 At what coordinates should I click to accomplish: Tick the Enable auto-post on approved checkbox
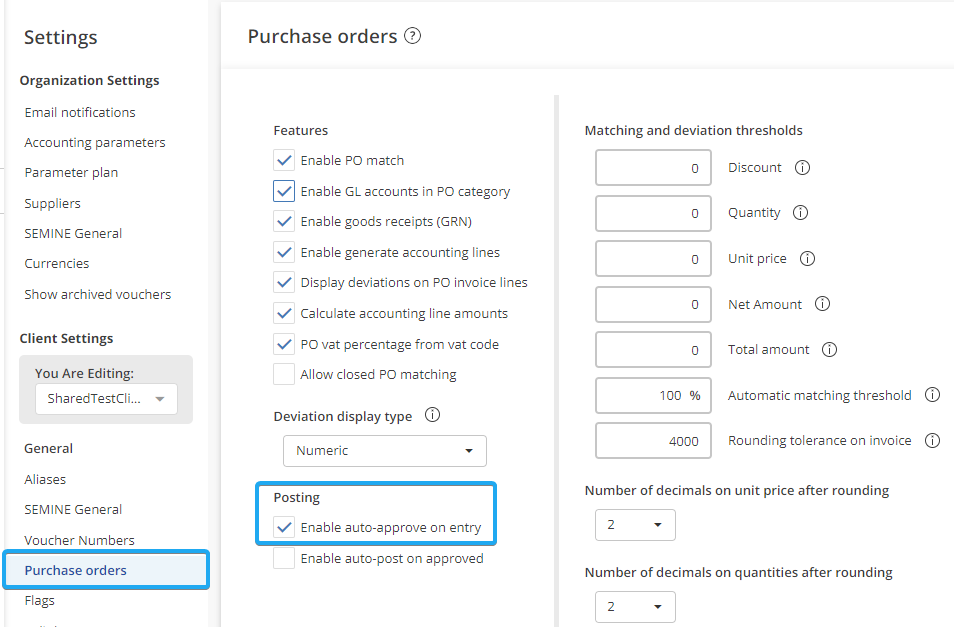(x=284, y=559)
